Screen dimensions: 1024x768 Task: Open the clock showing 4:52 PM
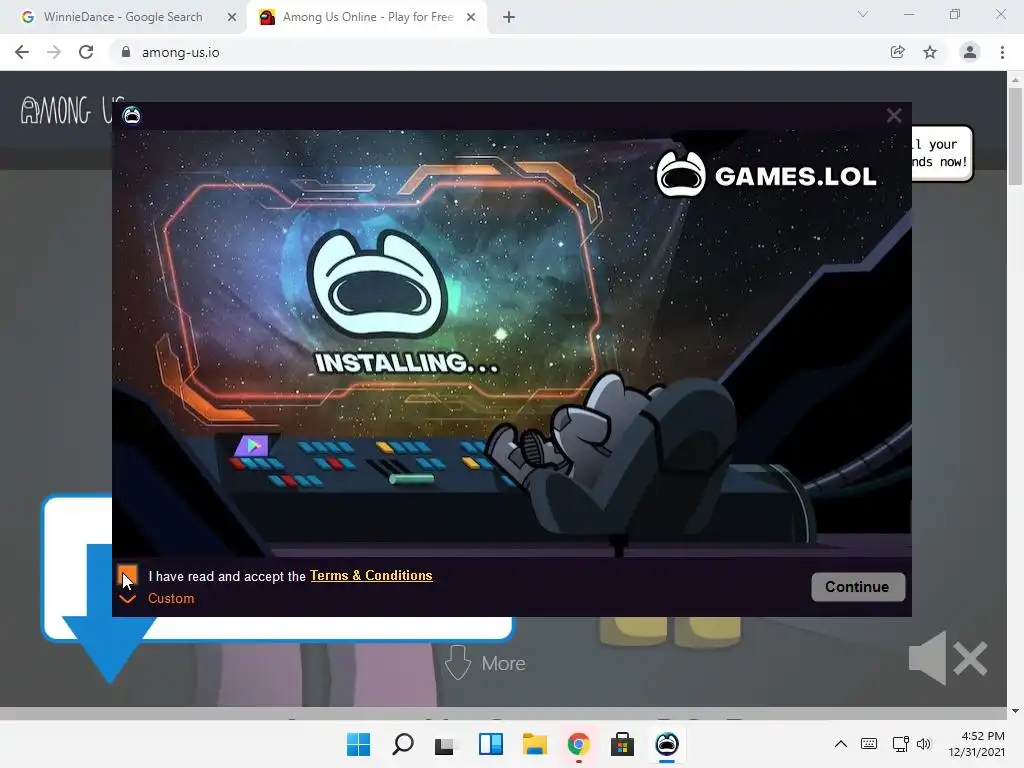point(976,744)
